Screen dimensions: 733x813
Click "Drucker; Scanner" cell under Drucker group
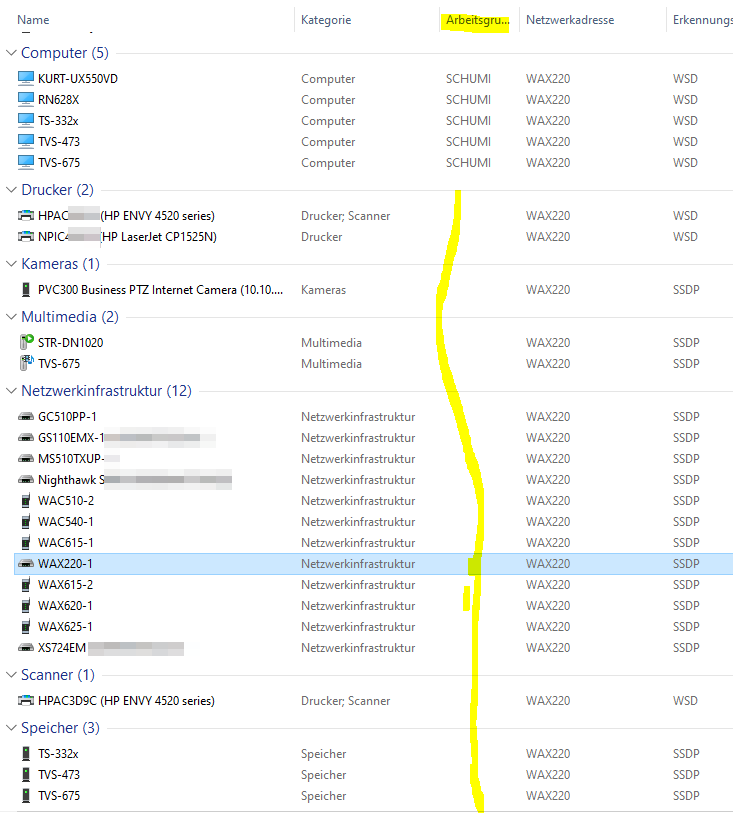pyautogui.click(x=345, y=215)
